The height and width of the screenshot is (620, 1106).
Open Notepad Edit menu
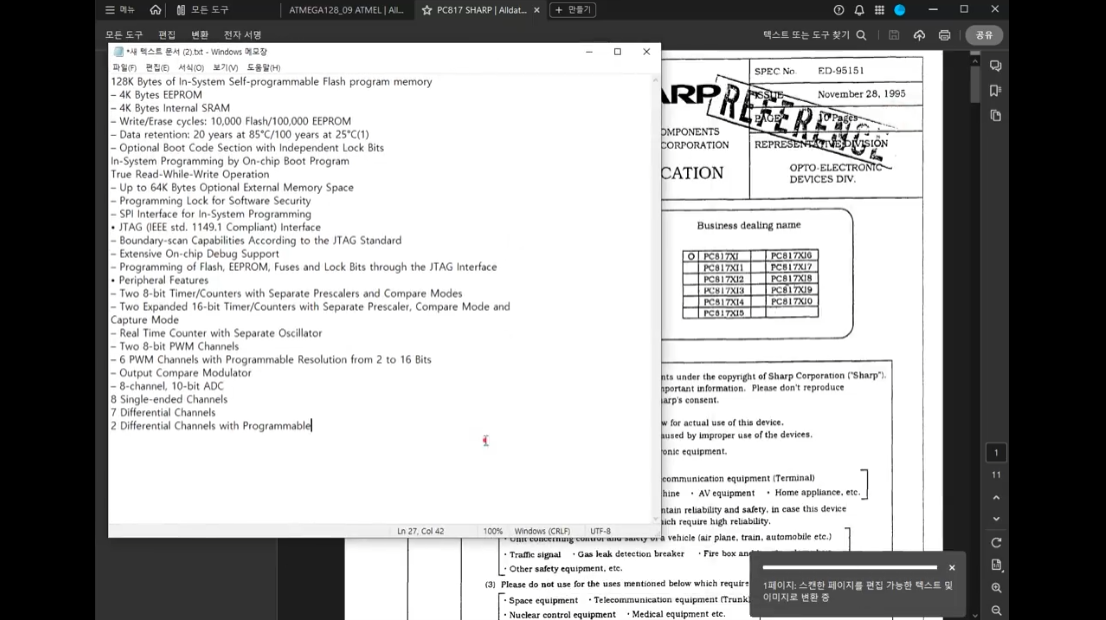(157, 68)
